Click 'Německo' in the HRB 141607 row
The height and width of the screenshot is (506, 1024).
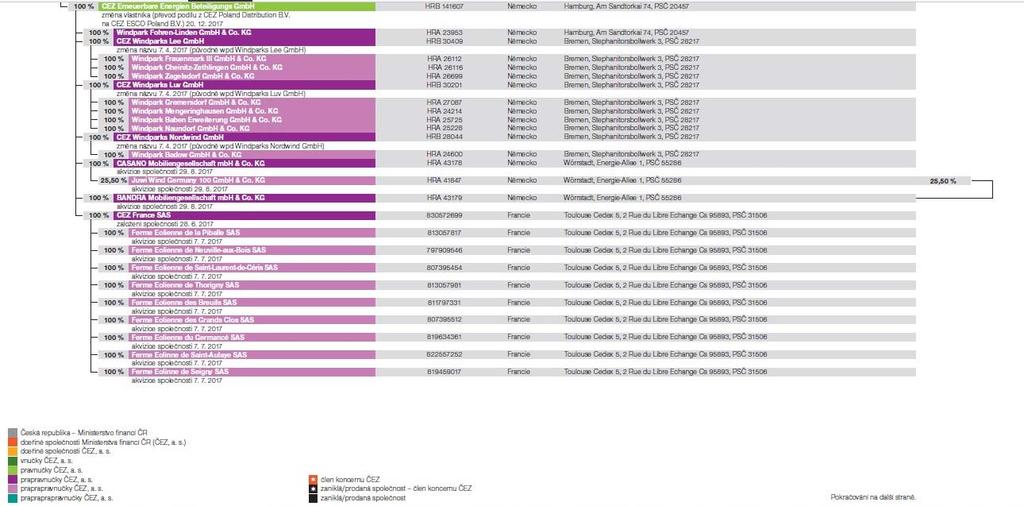(522, 6)
